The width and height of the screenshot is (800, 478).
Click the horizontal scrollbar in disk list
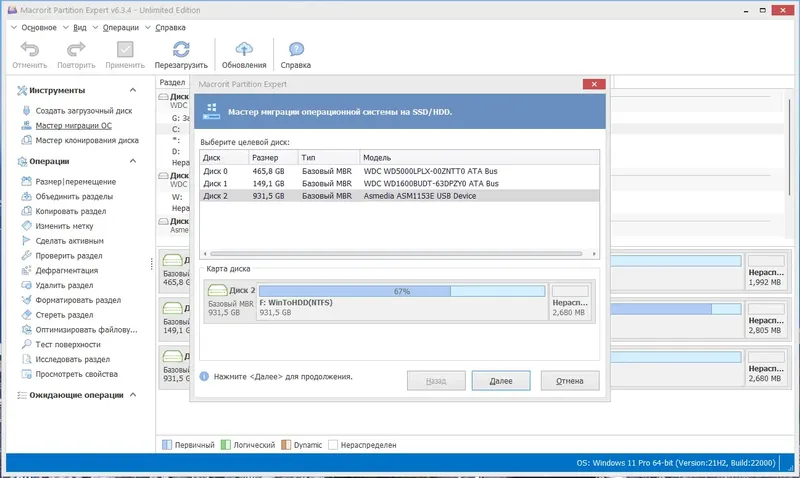[396, 254]
